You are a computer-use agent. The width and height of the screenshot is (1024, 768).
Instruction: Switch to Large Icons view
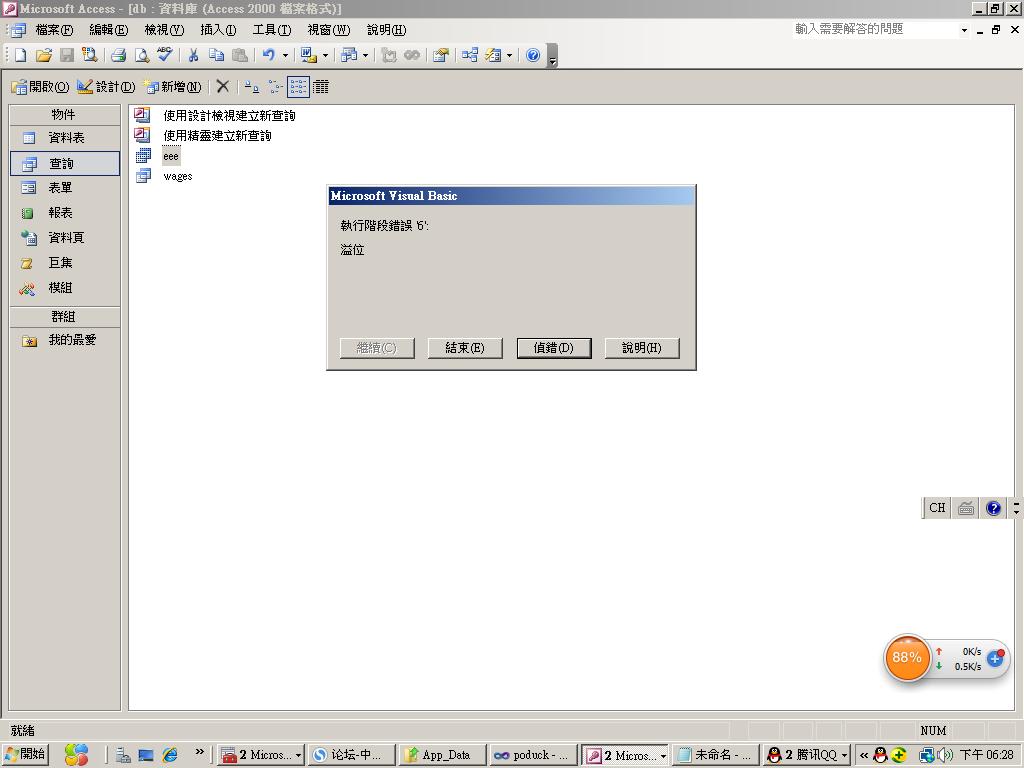[251, 86]
